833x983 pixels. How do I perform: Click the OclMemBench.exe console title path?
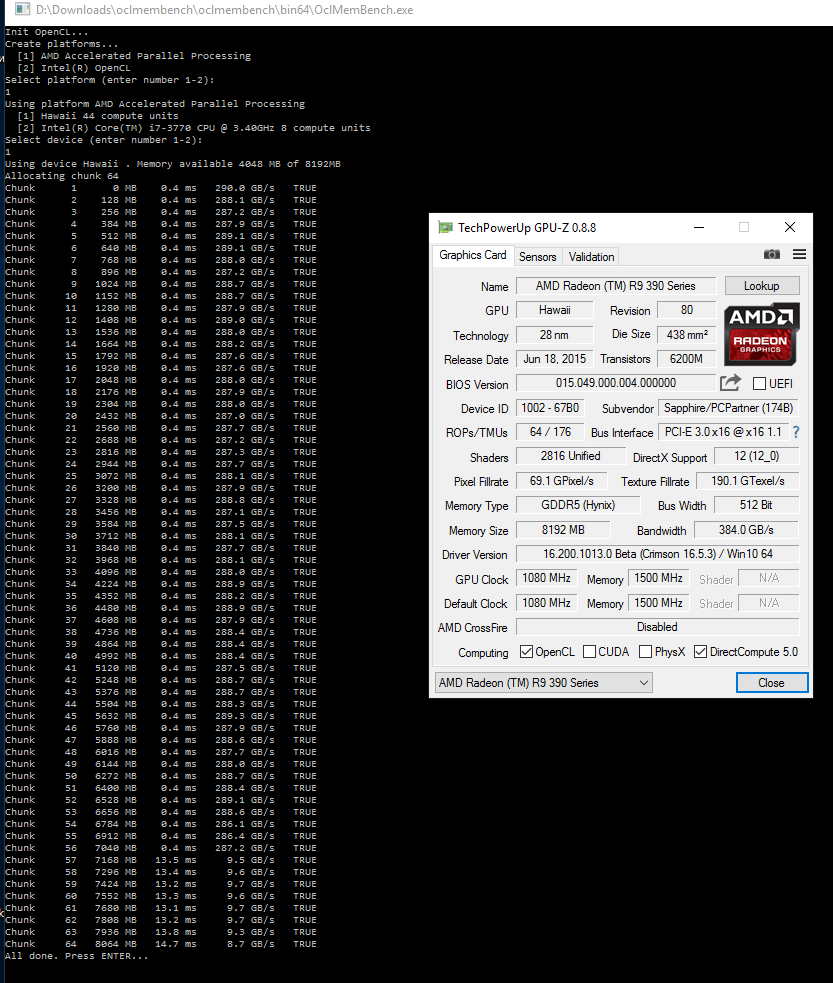coord(224,9)
